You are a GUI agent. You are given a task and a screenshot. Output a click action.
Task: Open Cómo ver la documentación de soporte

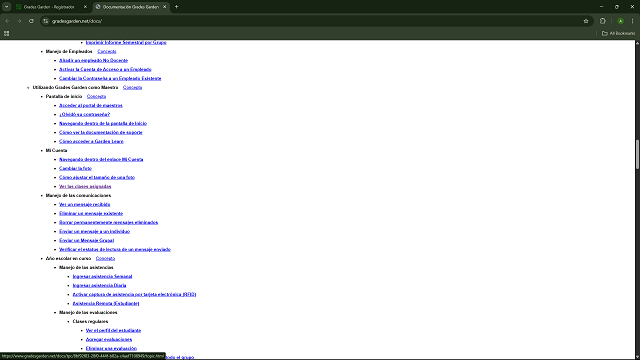[101, 132]
